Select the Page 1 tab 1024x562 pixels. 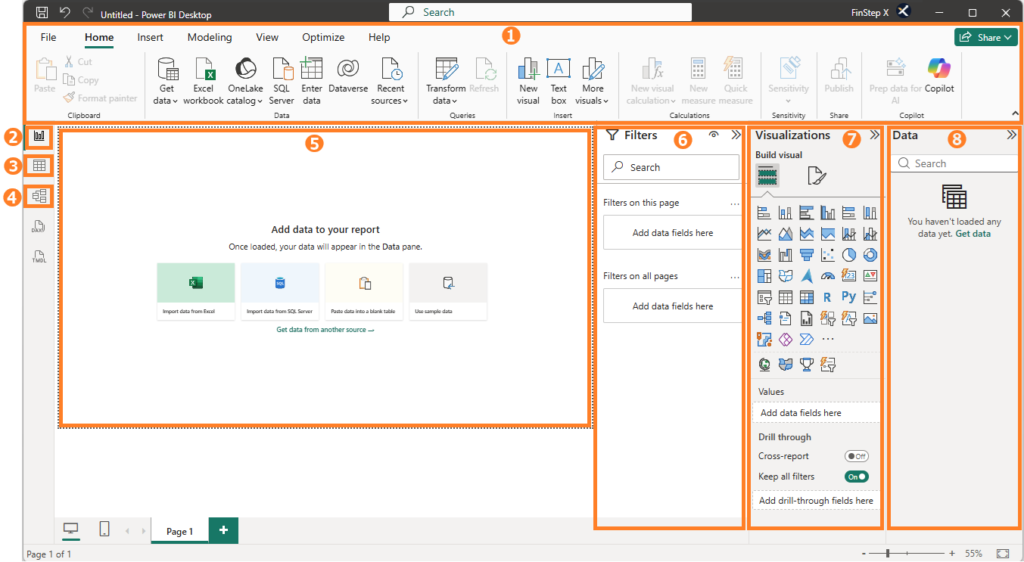tap(180, 531)
